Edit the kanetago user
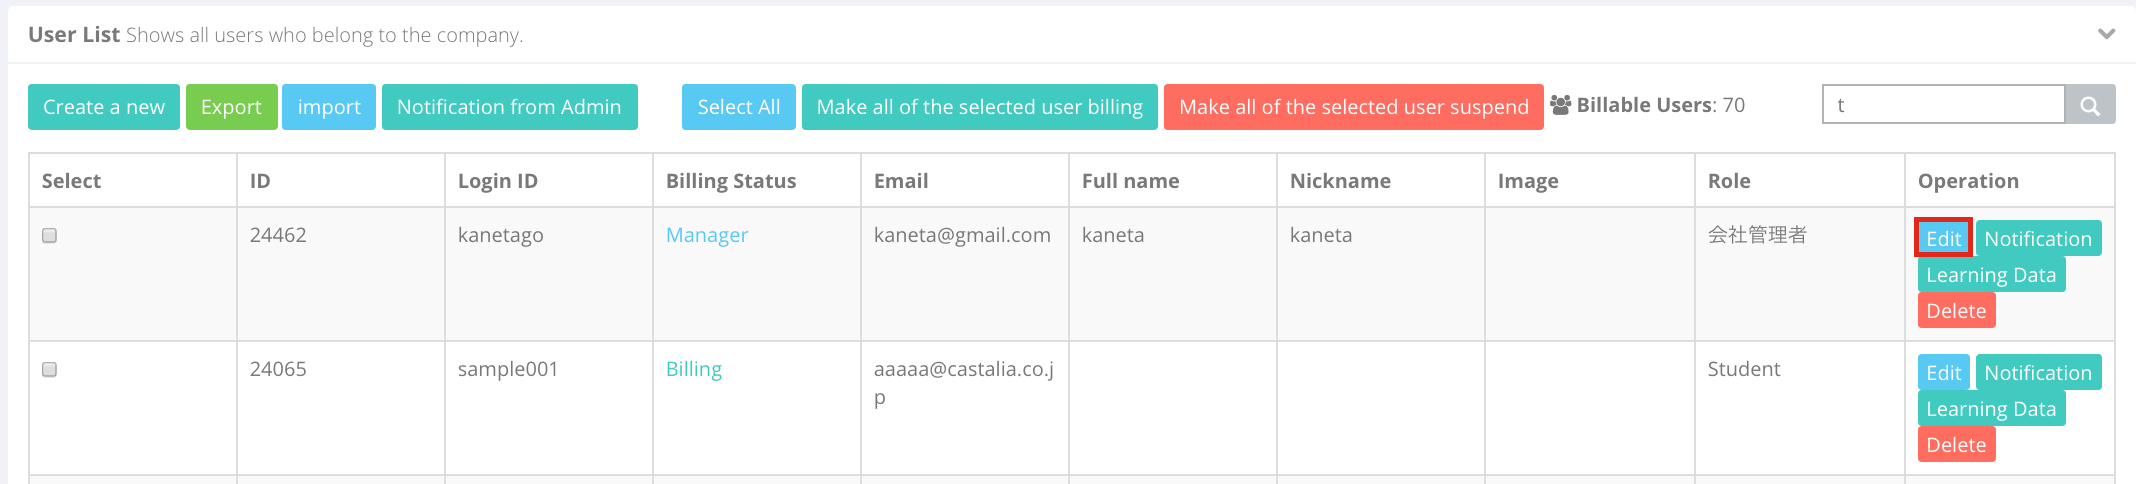2136x484 pixels. pyautogui.click(x=1944, y=239)
